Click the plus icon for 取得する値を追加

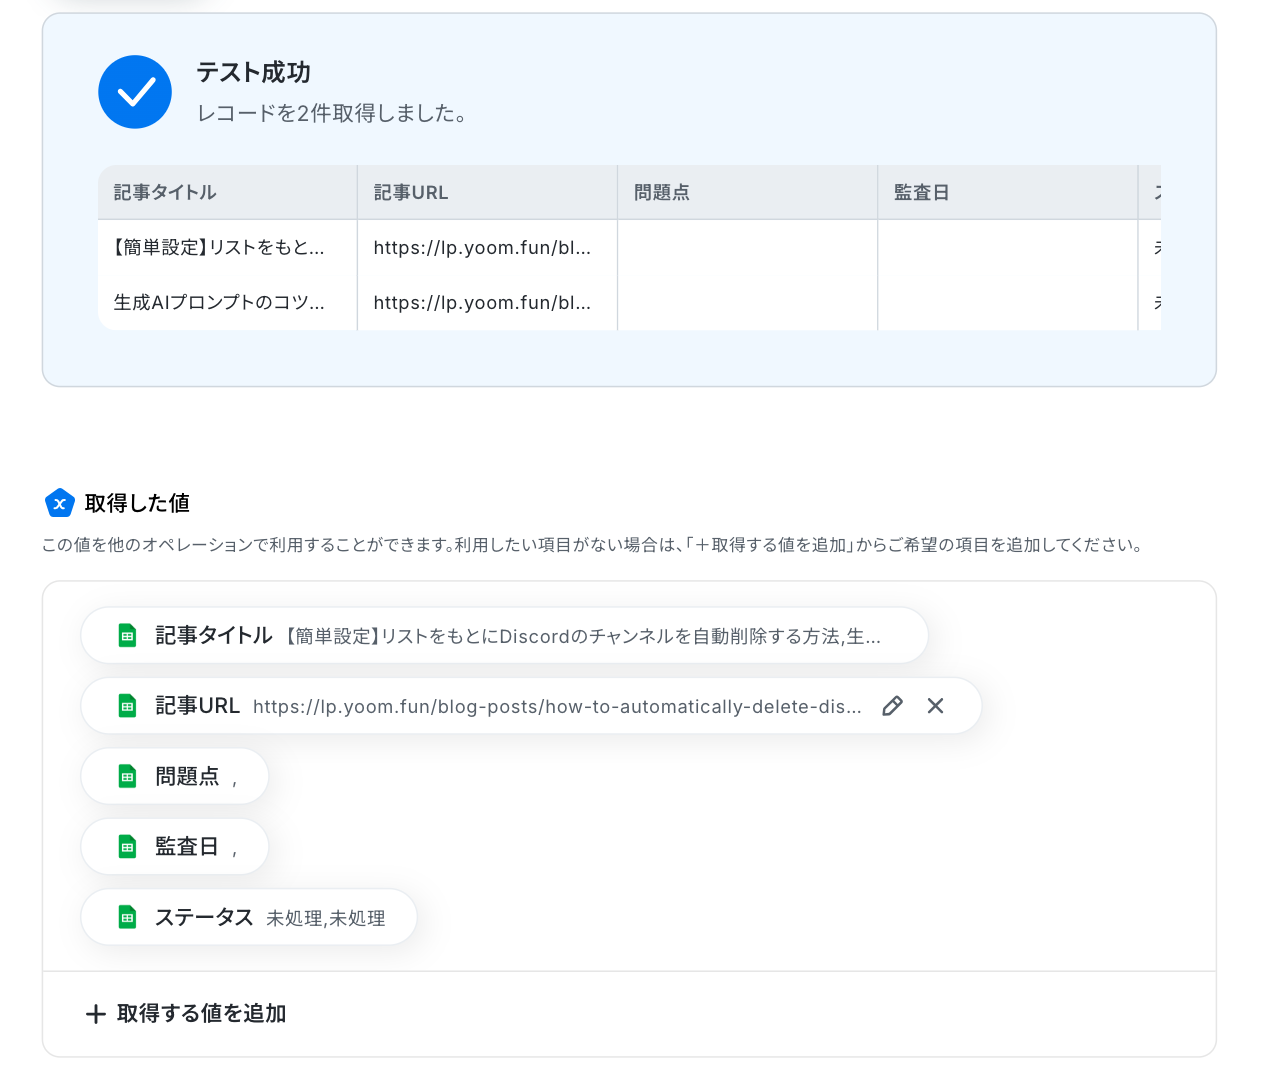pyautogui.click(x=96, y=1014)
